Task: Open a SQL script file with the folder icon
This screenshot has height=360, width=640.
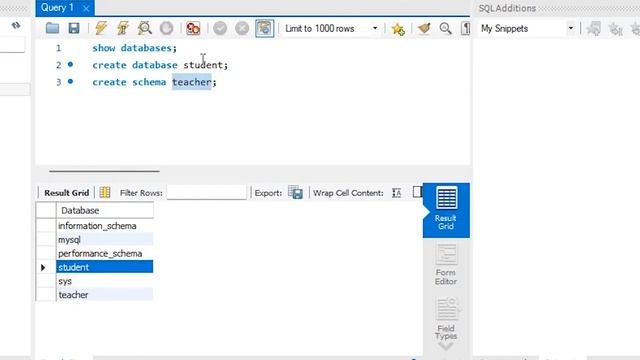Action: 52,28
